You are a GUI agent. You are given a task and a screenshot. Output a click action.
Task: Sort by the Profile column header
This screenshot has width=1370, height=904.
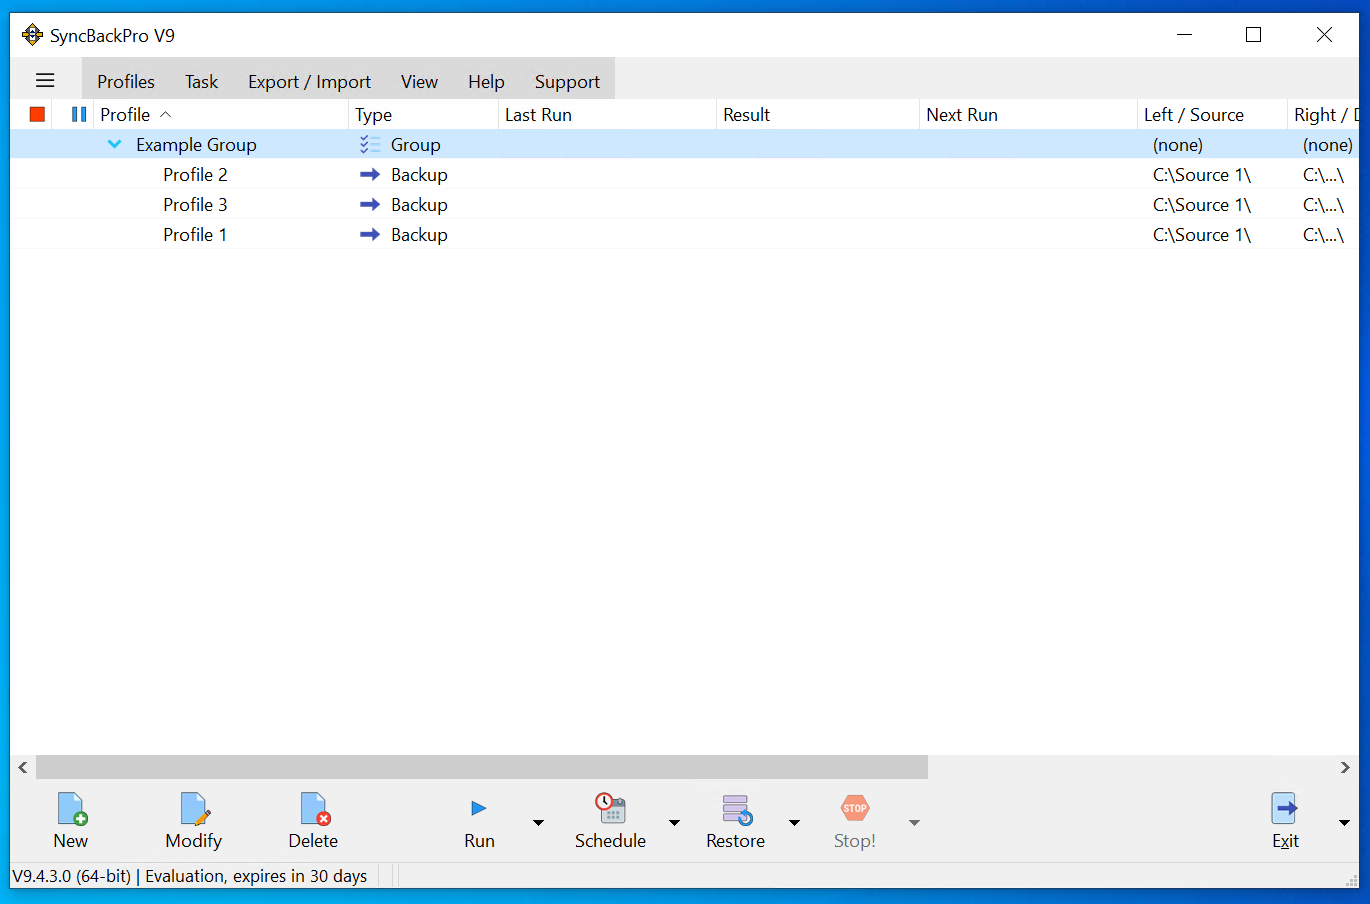tap(220, 115)
